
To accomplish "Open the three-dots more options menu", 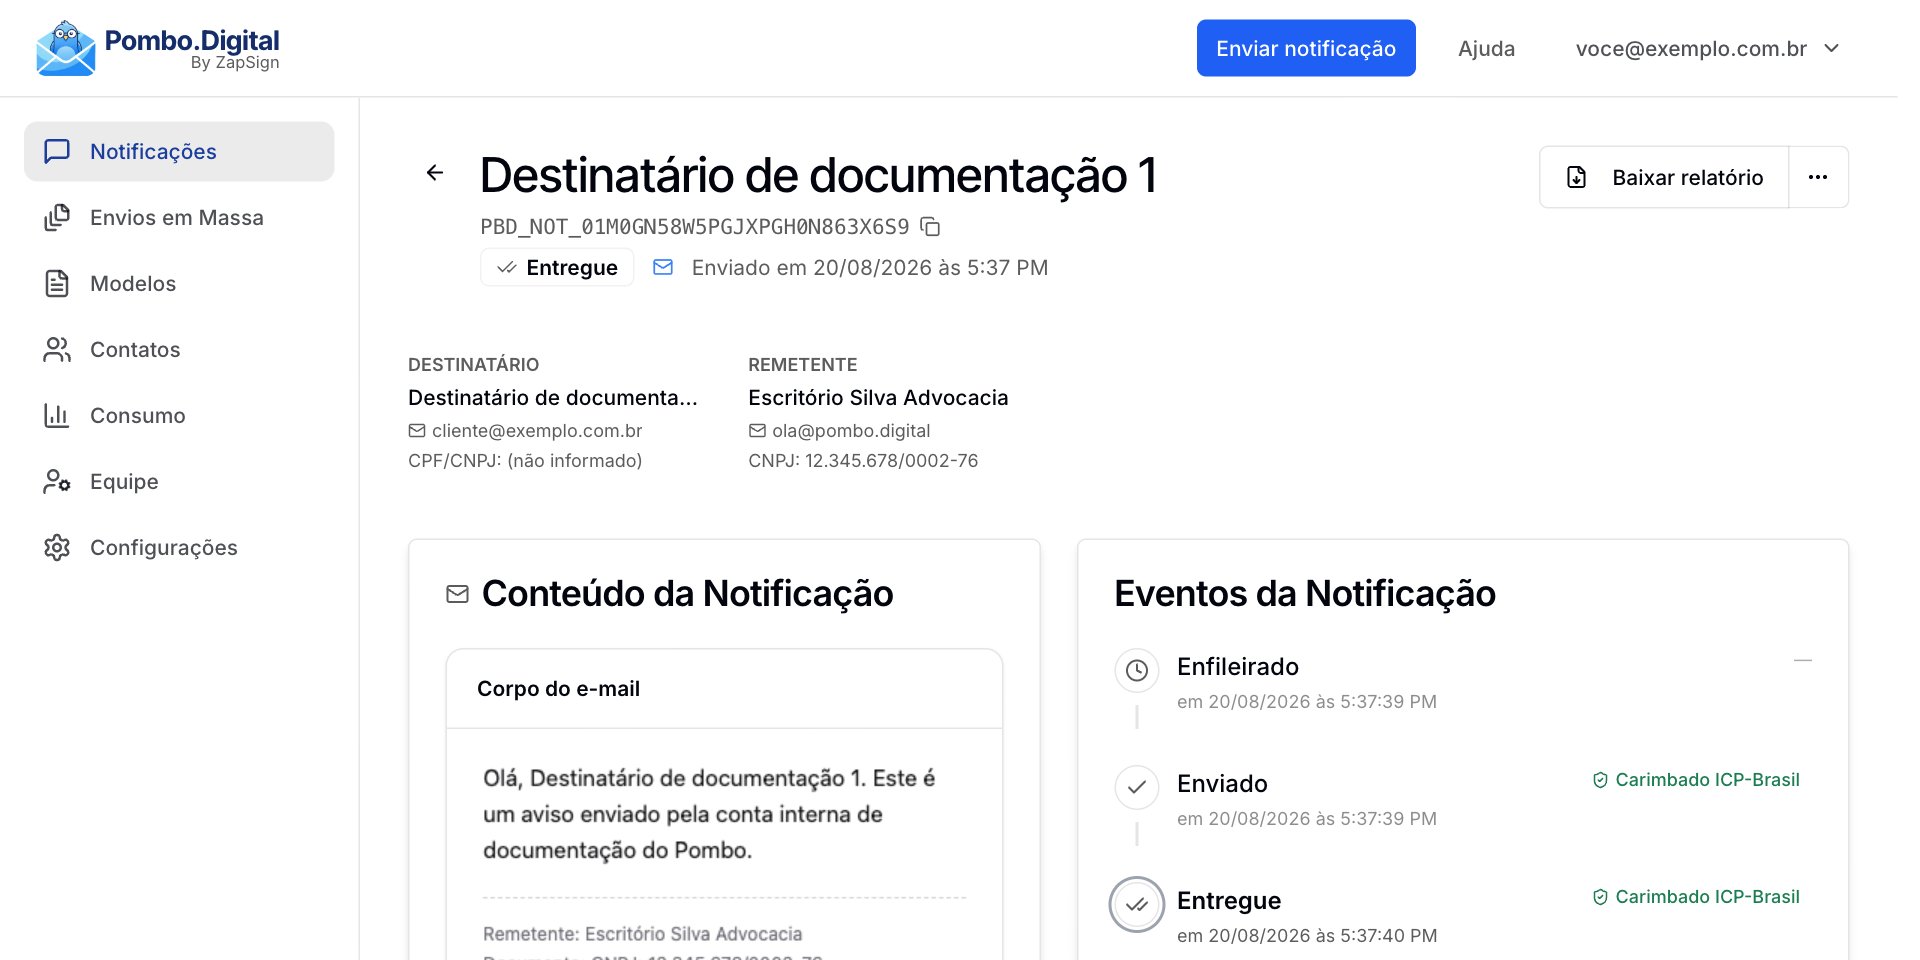I will tap(1818, 177).
